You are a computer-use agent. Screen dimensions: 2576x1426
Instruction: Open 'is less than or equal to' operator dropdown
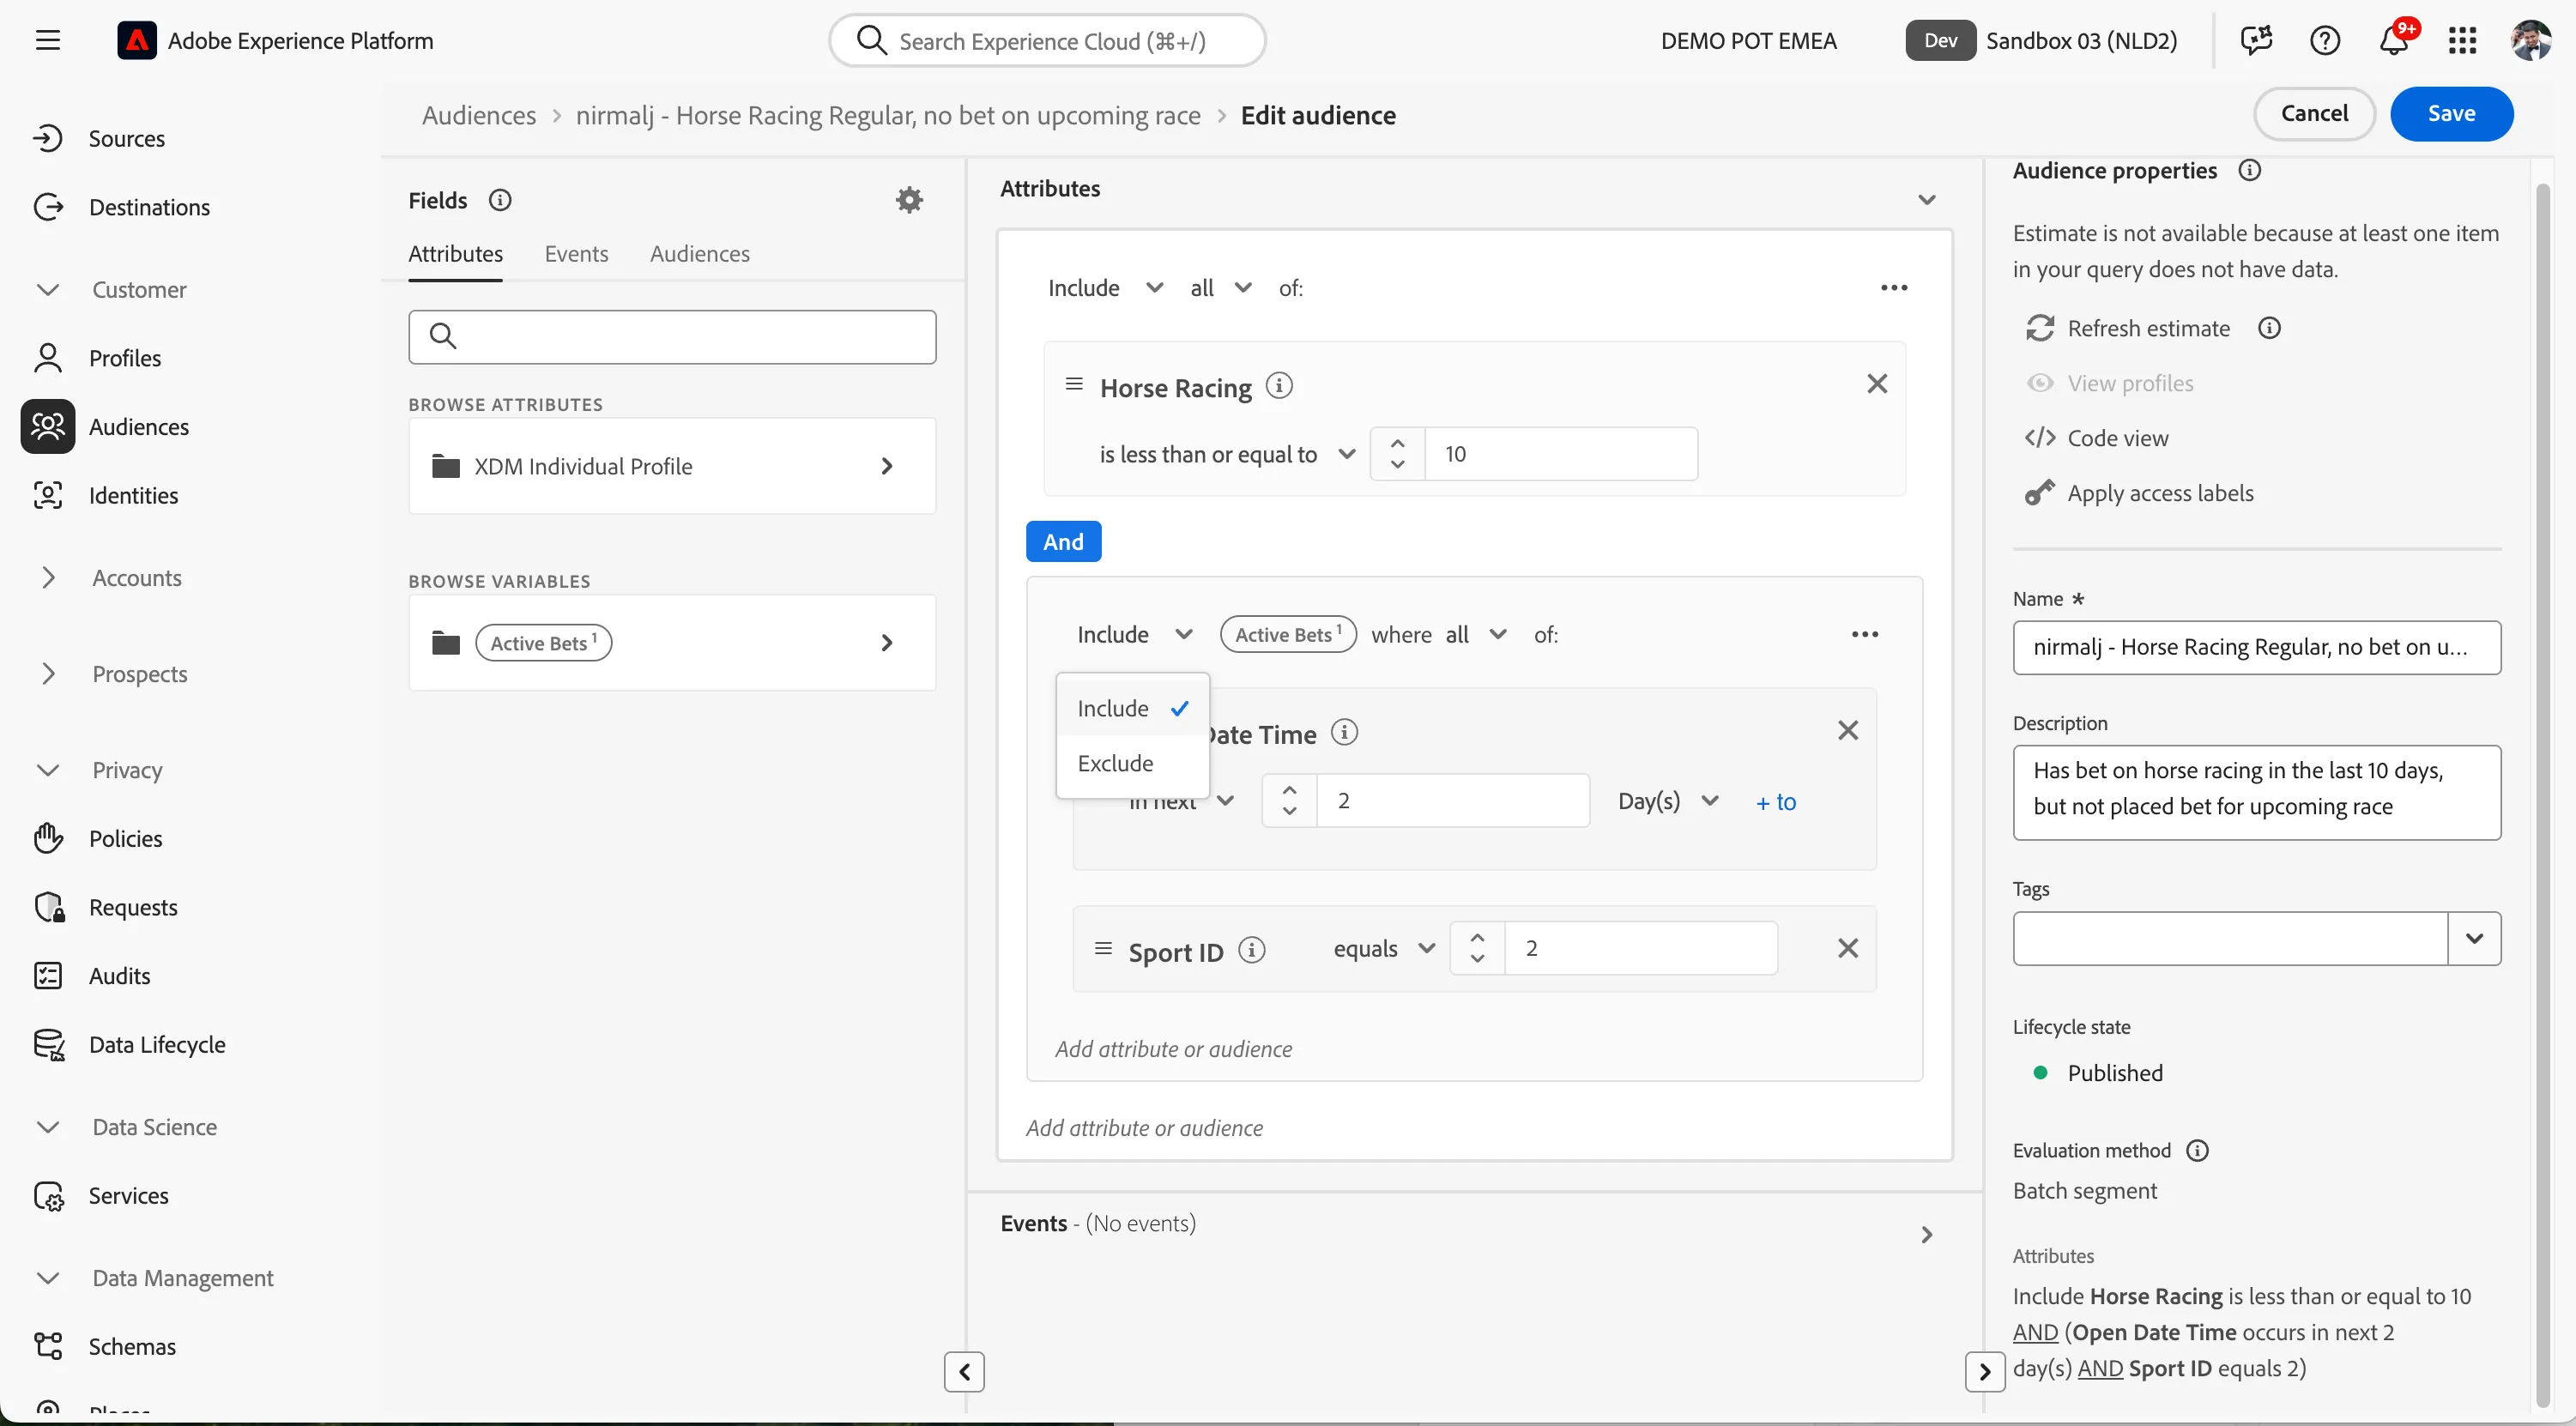[1227, 455]
